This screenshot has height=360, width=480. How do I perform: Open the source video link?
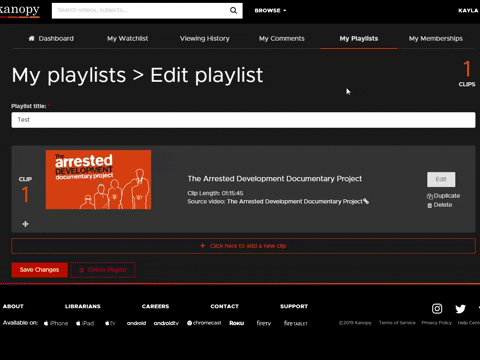click(295, 201)
